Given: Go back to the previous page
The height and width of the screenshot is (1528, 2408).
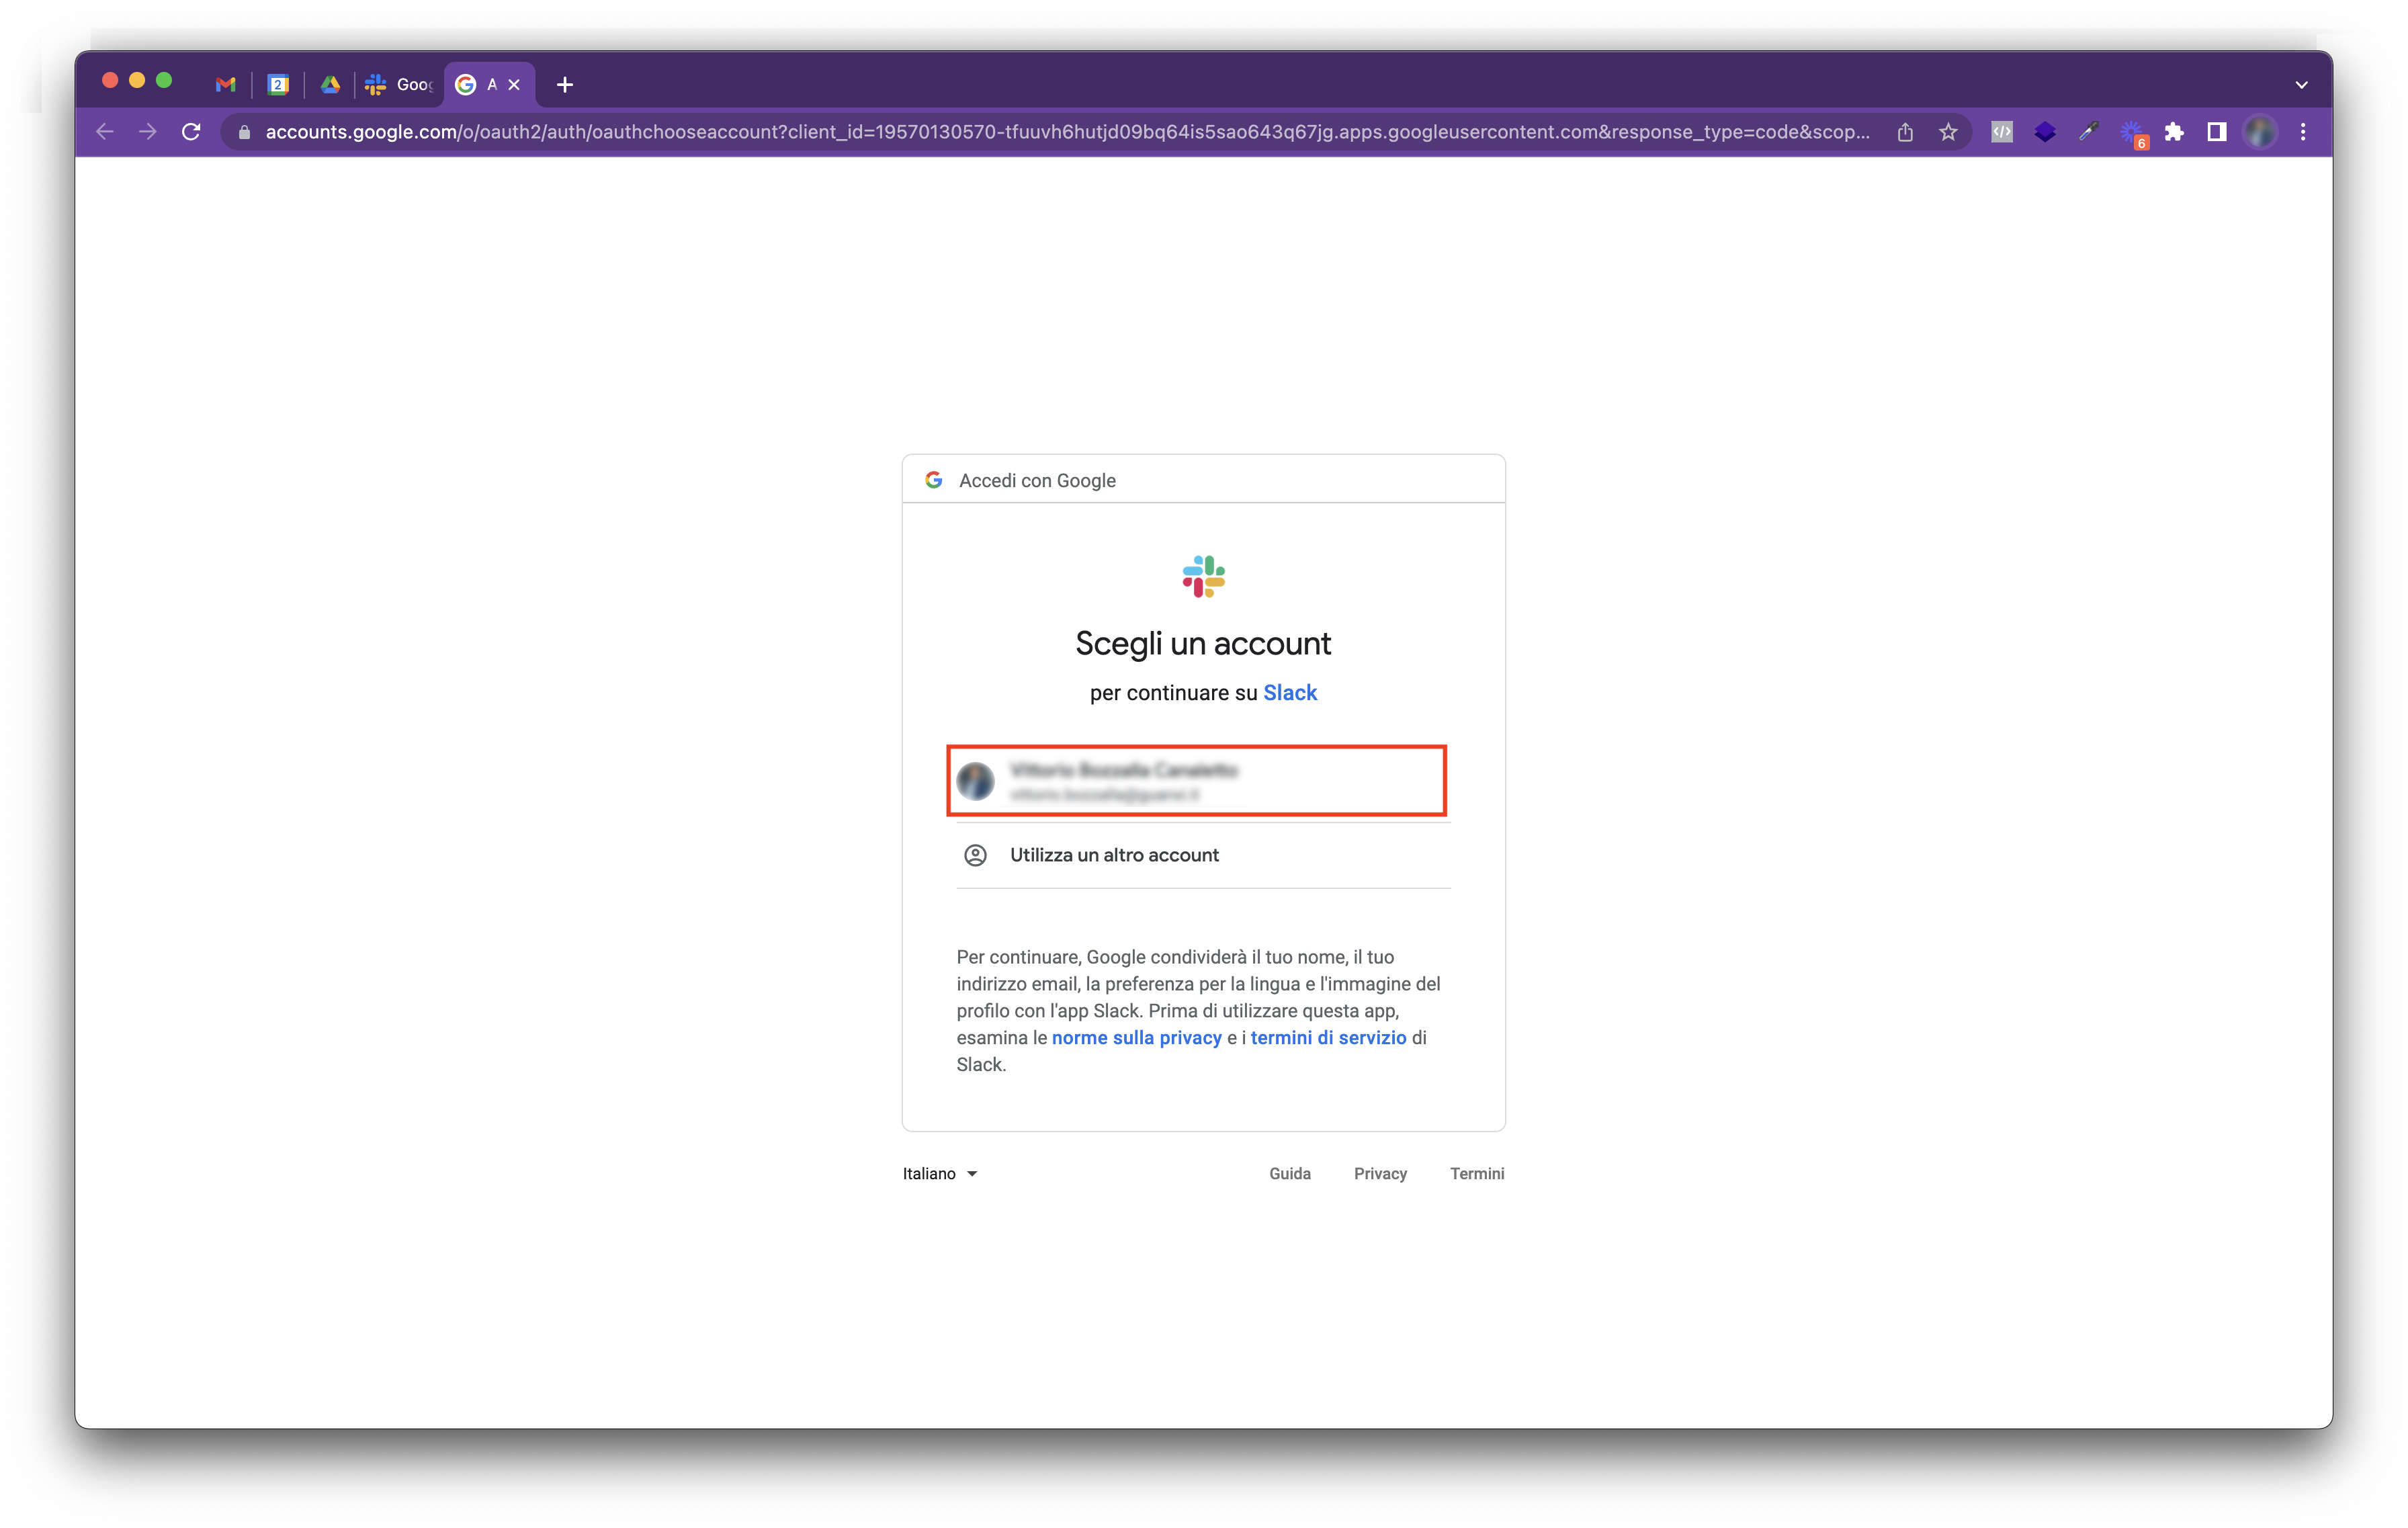Looking at the screenshot, I should (105, 132).
